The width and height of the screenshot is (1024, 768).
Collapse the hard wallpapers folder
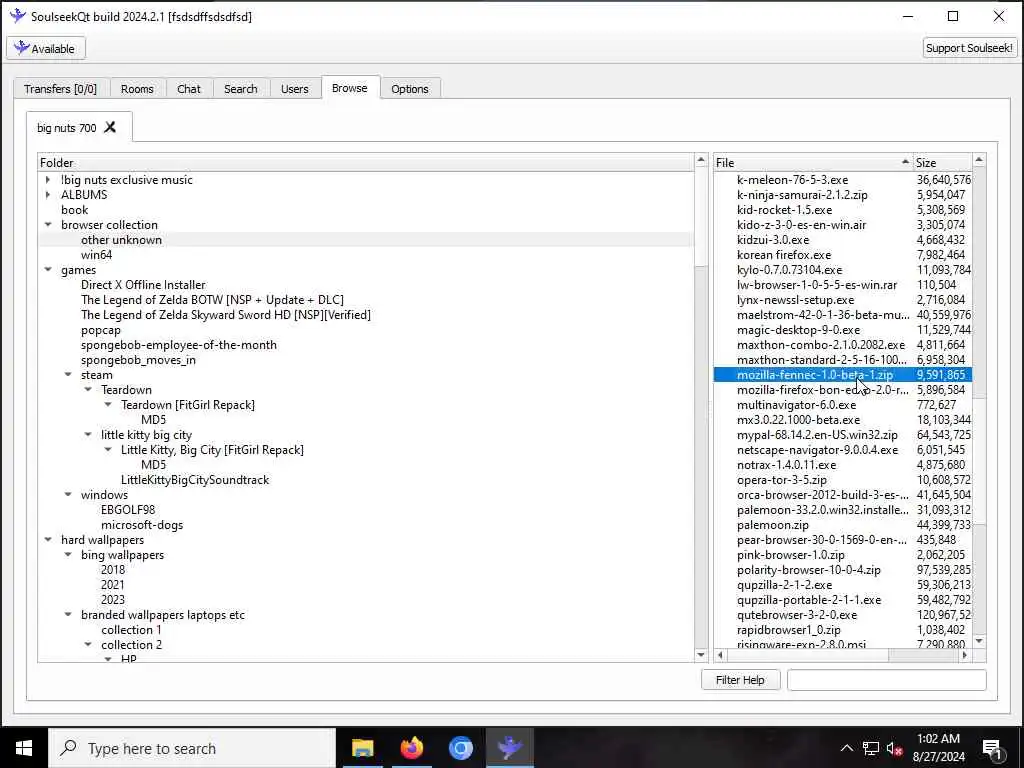click(48, 540)
